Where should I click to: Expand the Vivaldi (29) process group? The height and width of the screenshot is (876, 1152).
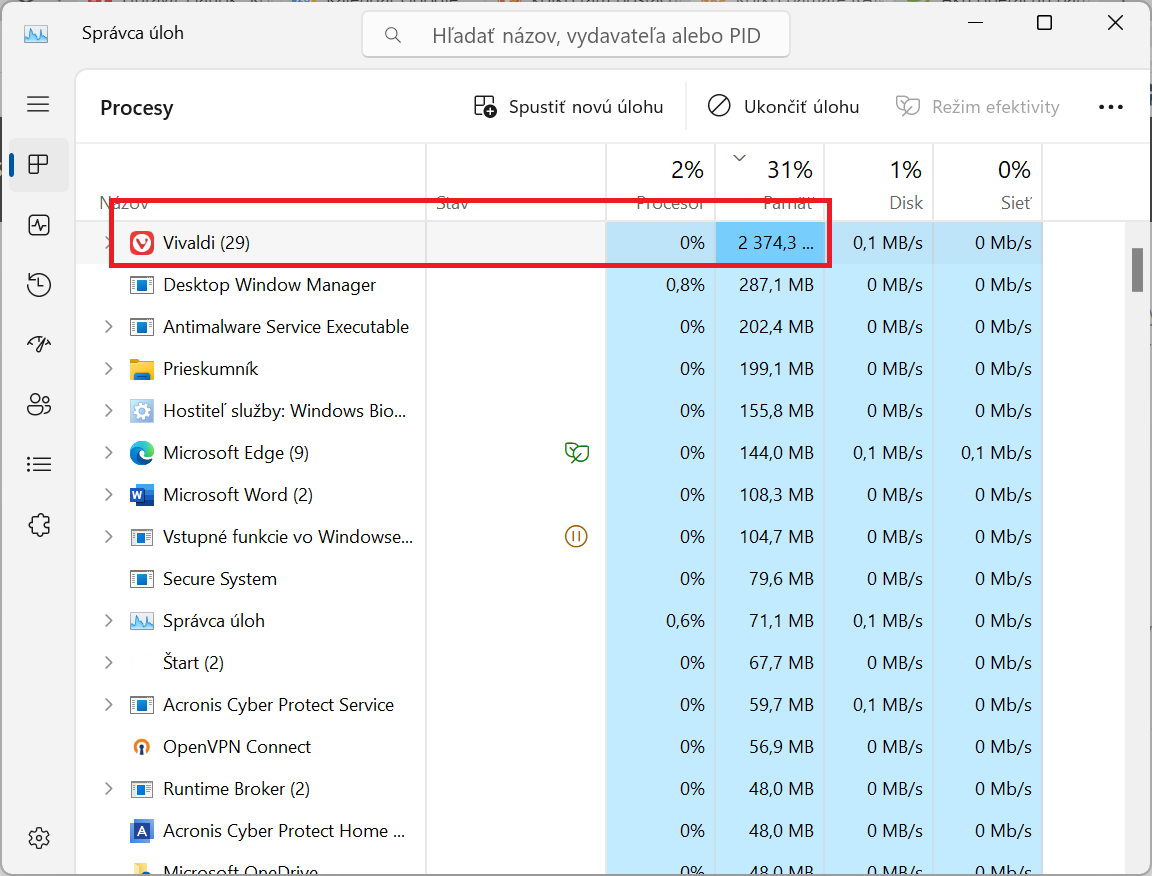tap(109, 243)
